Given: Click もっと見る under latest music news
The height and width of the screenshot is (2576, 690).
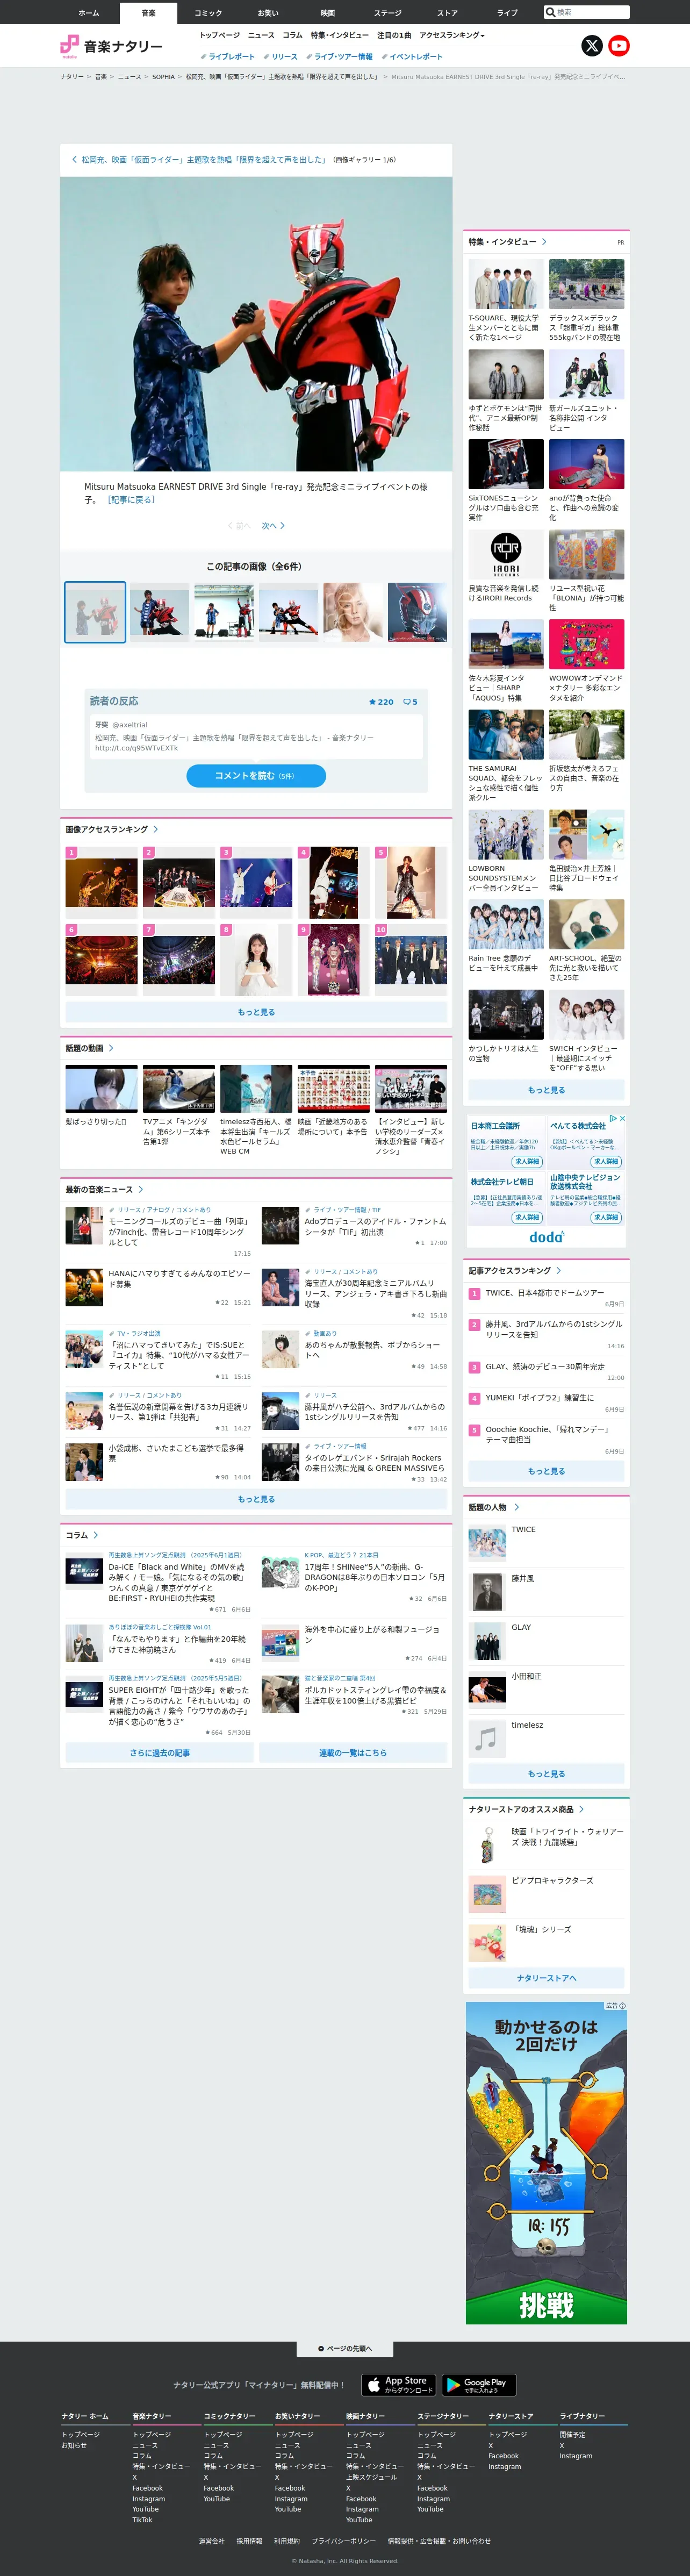Looking at the screenshot, I should coord(256,1499).
